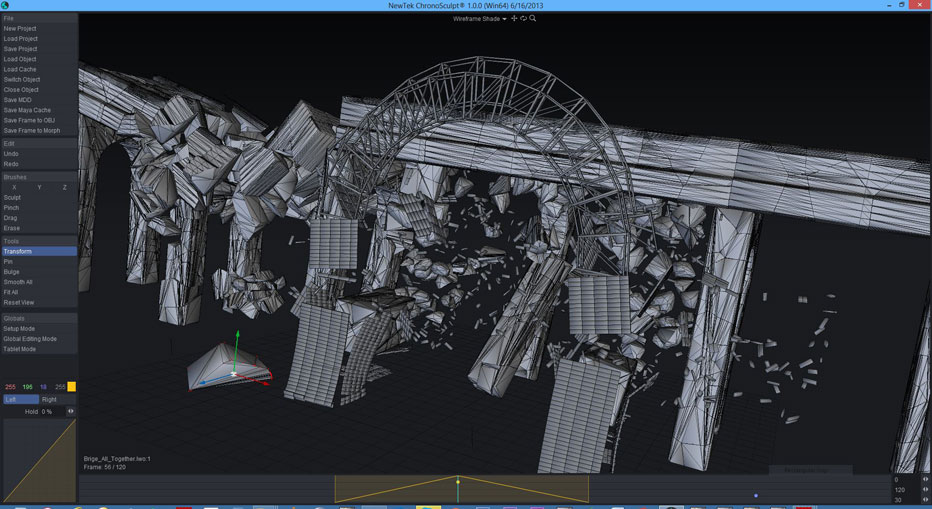Click the X brush axis option

point(14,187)
